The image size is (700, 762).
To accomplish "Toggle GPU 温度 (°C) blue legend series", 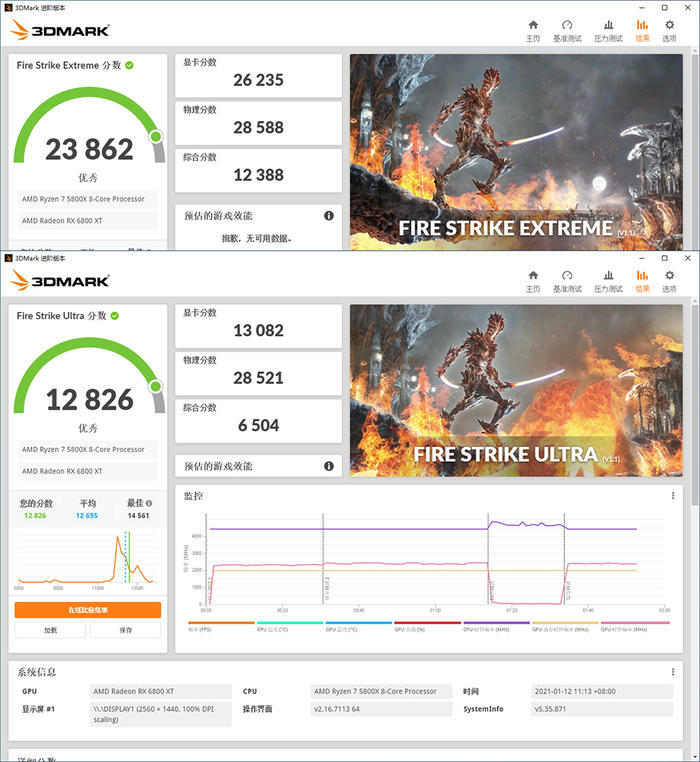I will (x=359, y=625).
